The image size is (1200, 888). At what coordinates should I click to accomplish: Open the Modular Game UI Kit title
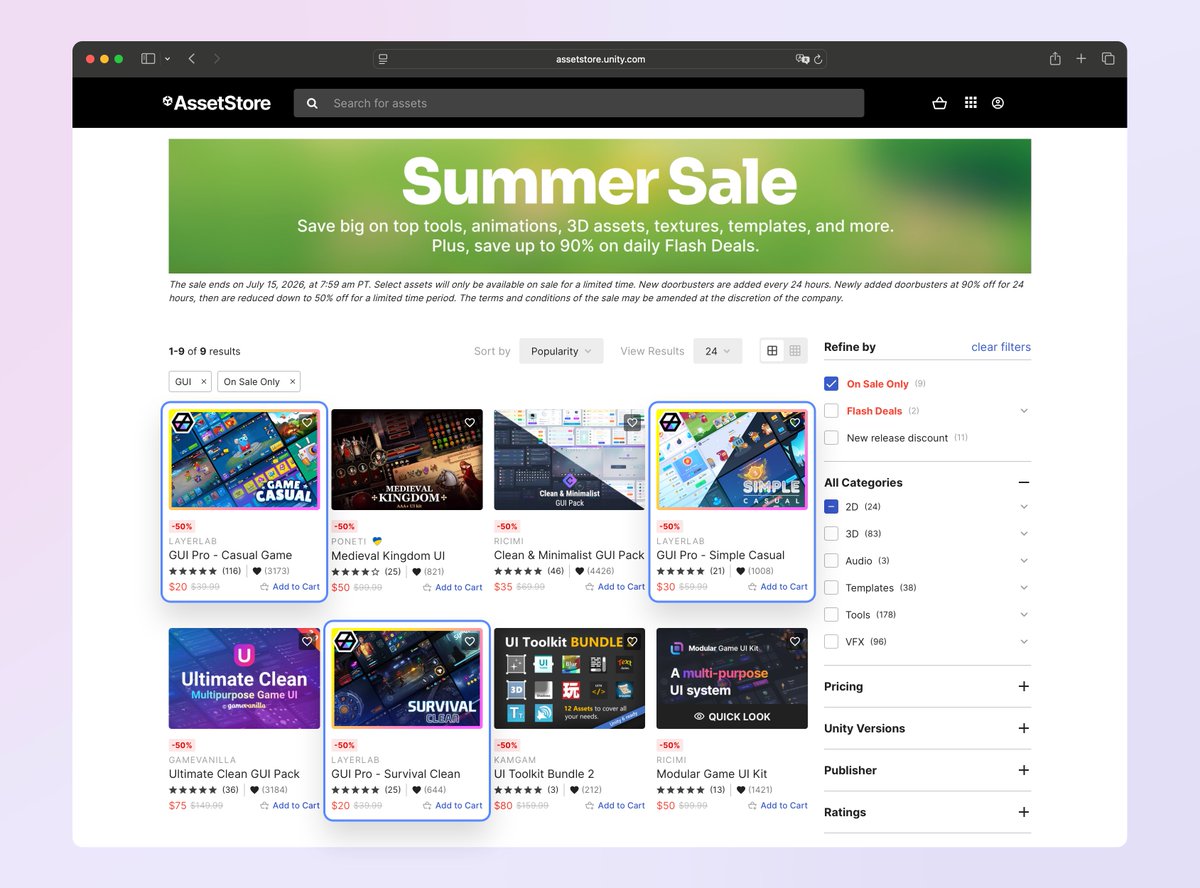click(712, 774)
